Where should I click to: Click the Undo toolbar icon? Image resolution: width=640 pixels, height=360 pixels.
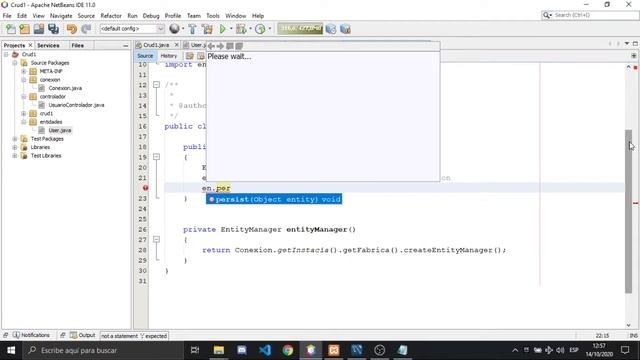72,29
